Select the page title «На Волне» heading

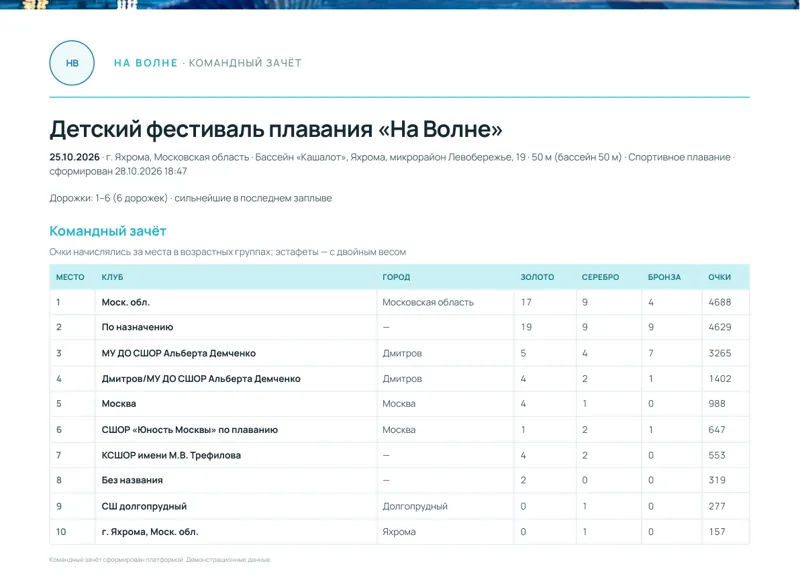coord(276,129)
